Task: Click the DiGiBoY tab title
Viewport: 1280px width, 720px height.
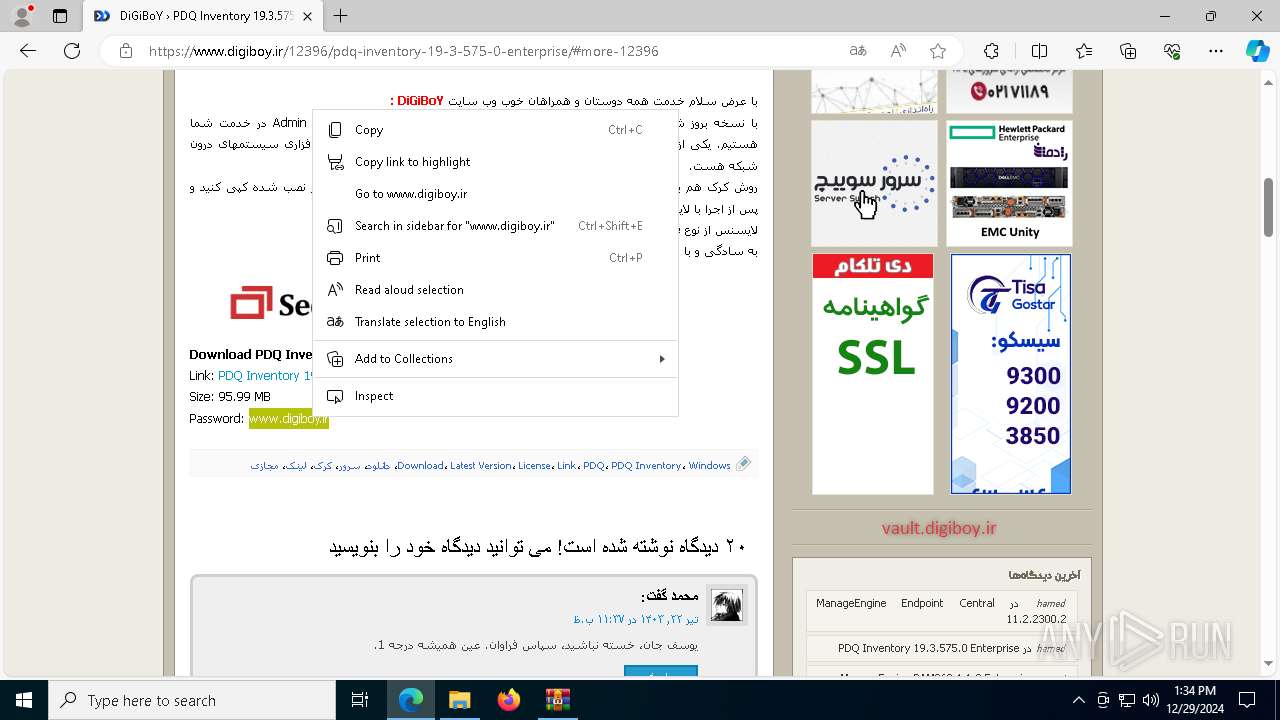Action: [x=206, y=16]
